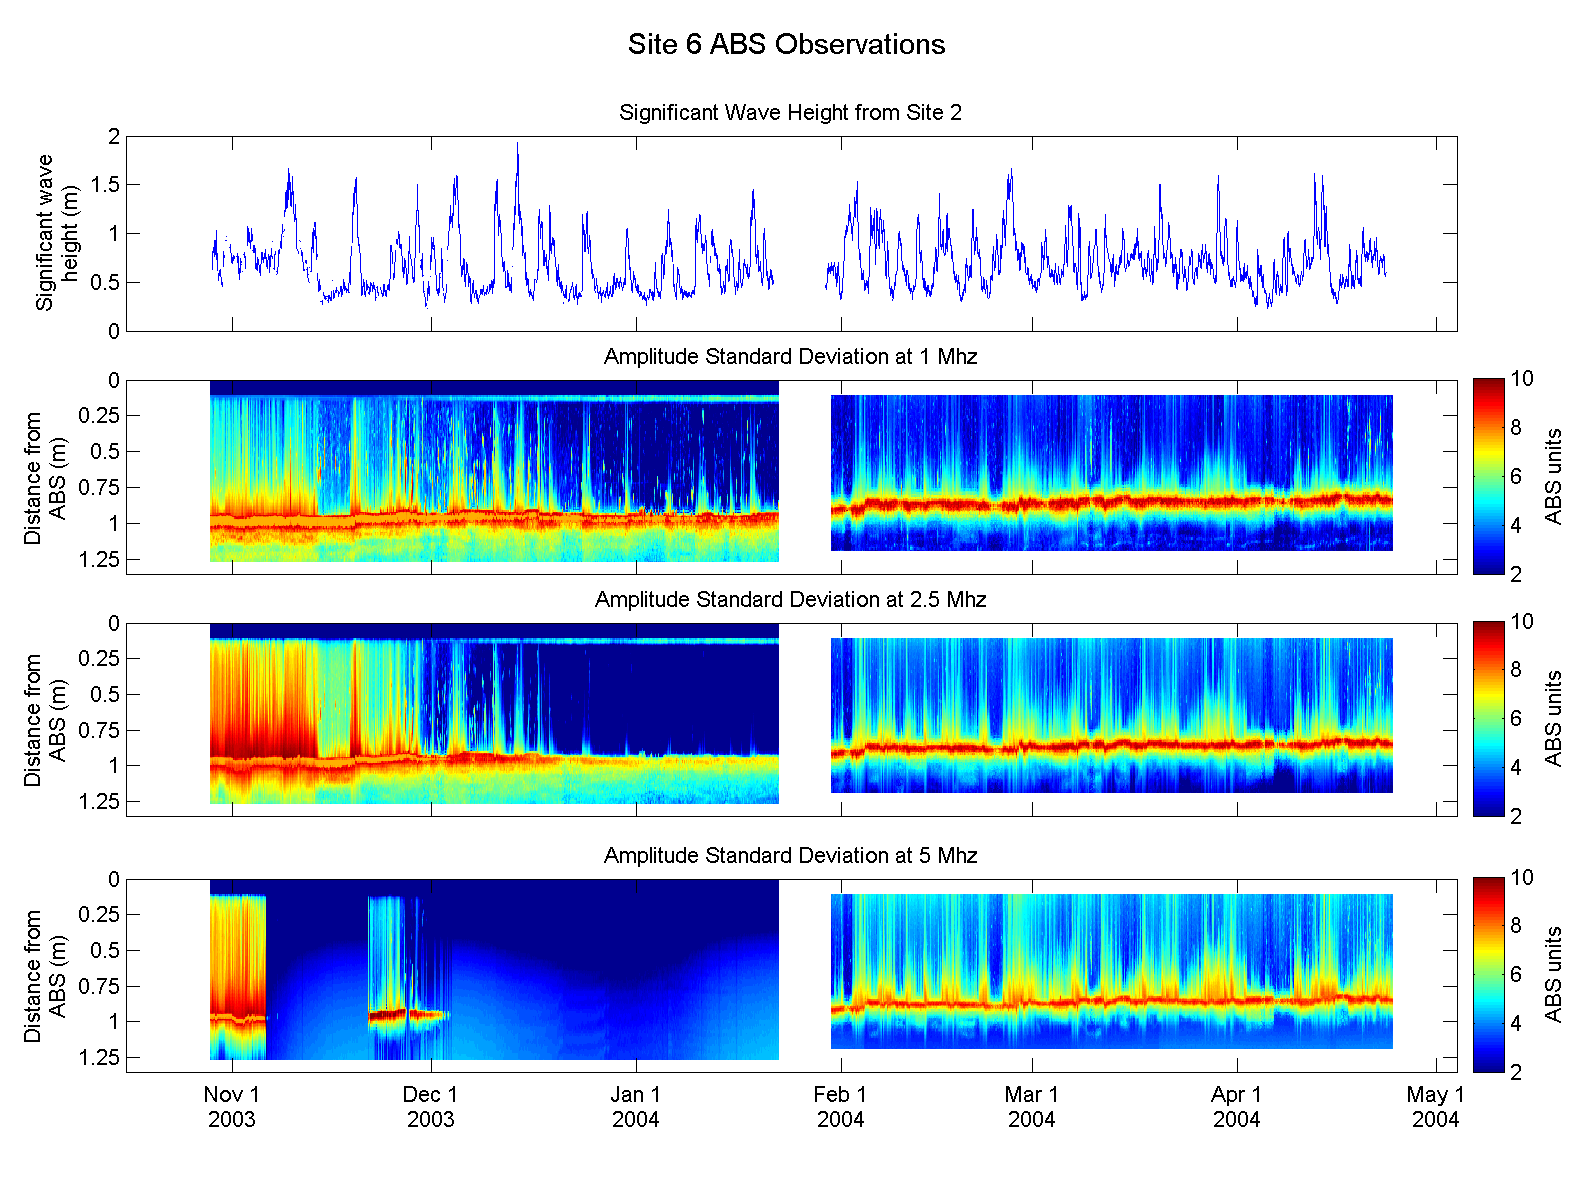1575x1200 pixels.
Task: Click the tallest peak in the wave height plot
Action: coord(517,146)
